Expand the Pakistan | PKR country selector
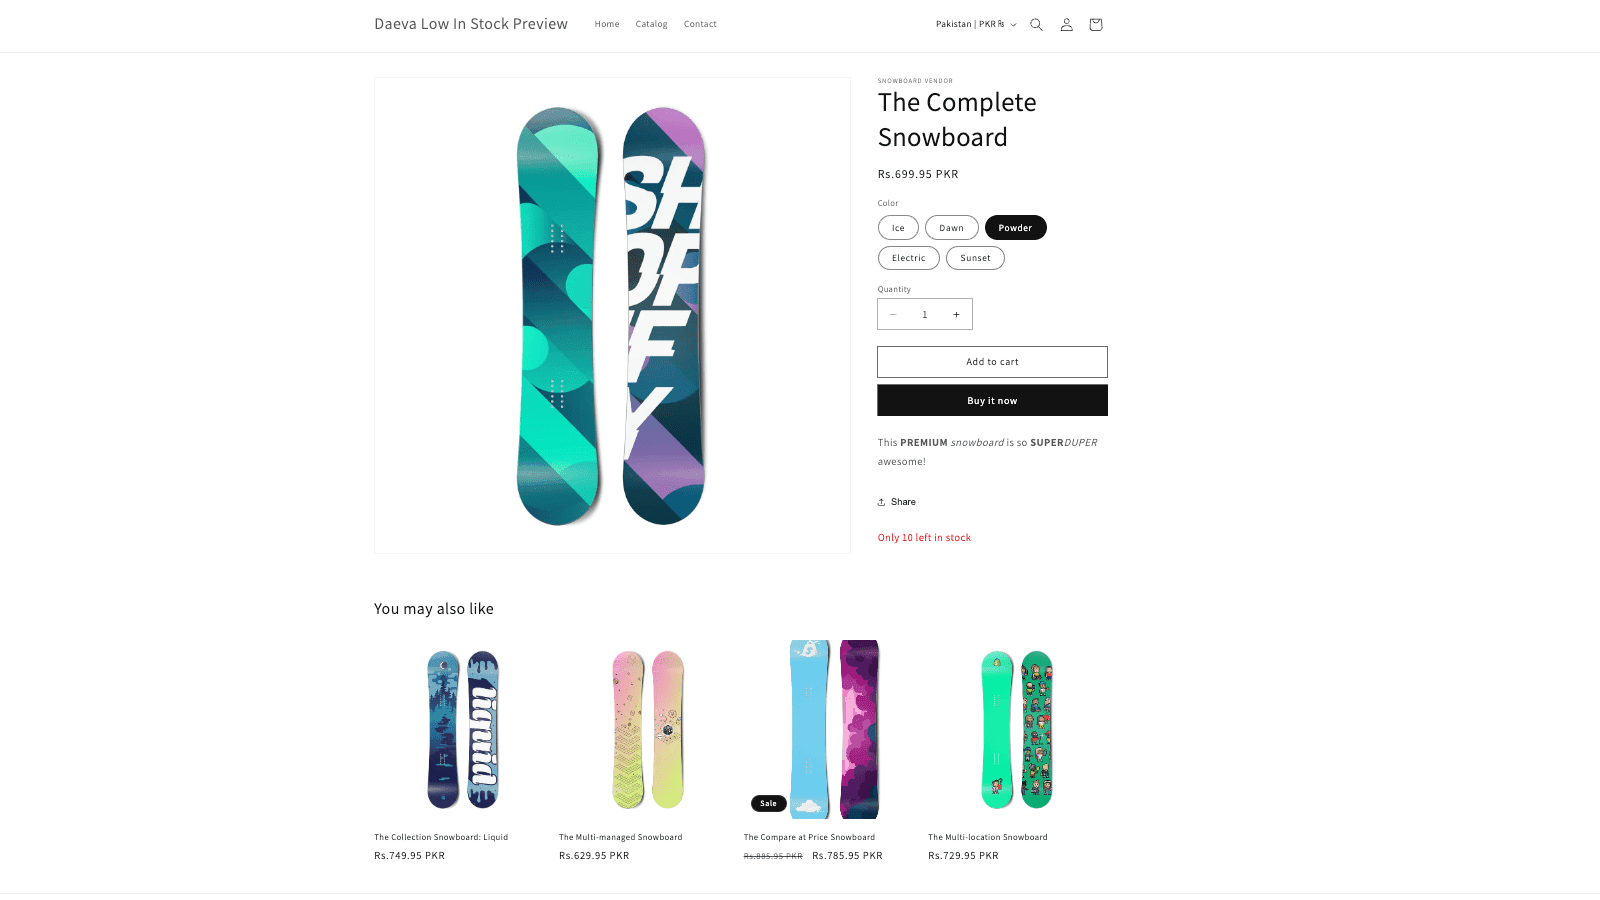The image size is (1600, 900). [x=975, y=24]
